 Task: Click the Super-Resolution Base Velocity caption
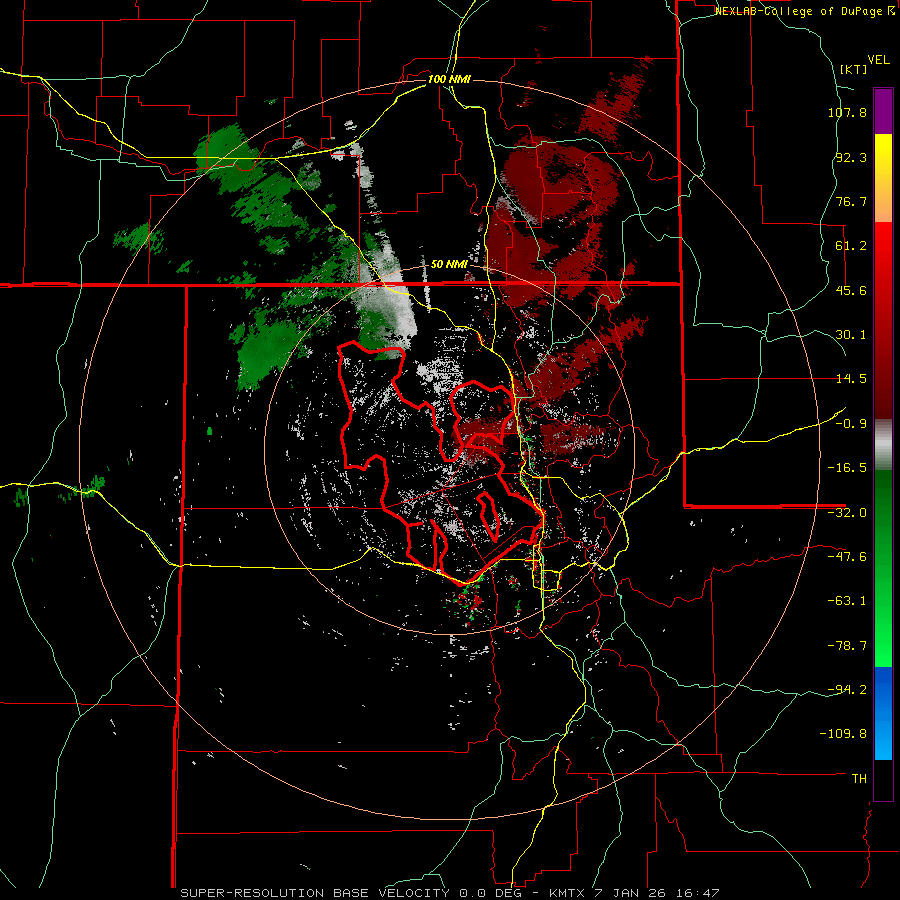(x=450, y=893)
